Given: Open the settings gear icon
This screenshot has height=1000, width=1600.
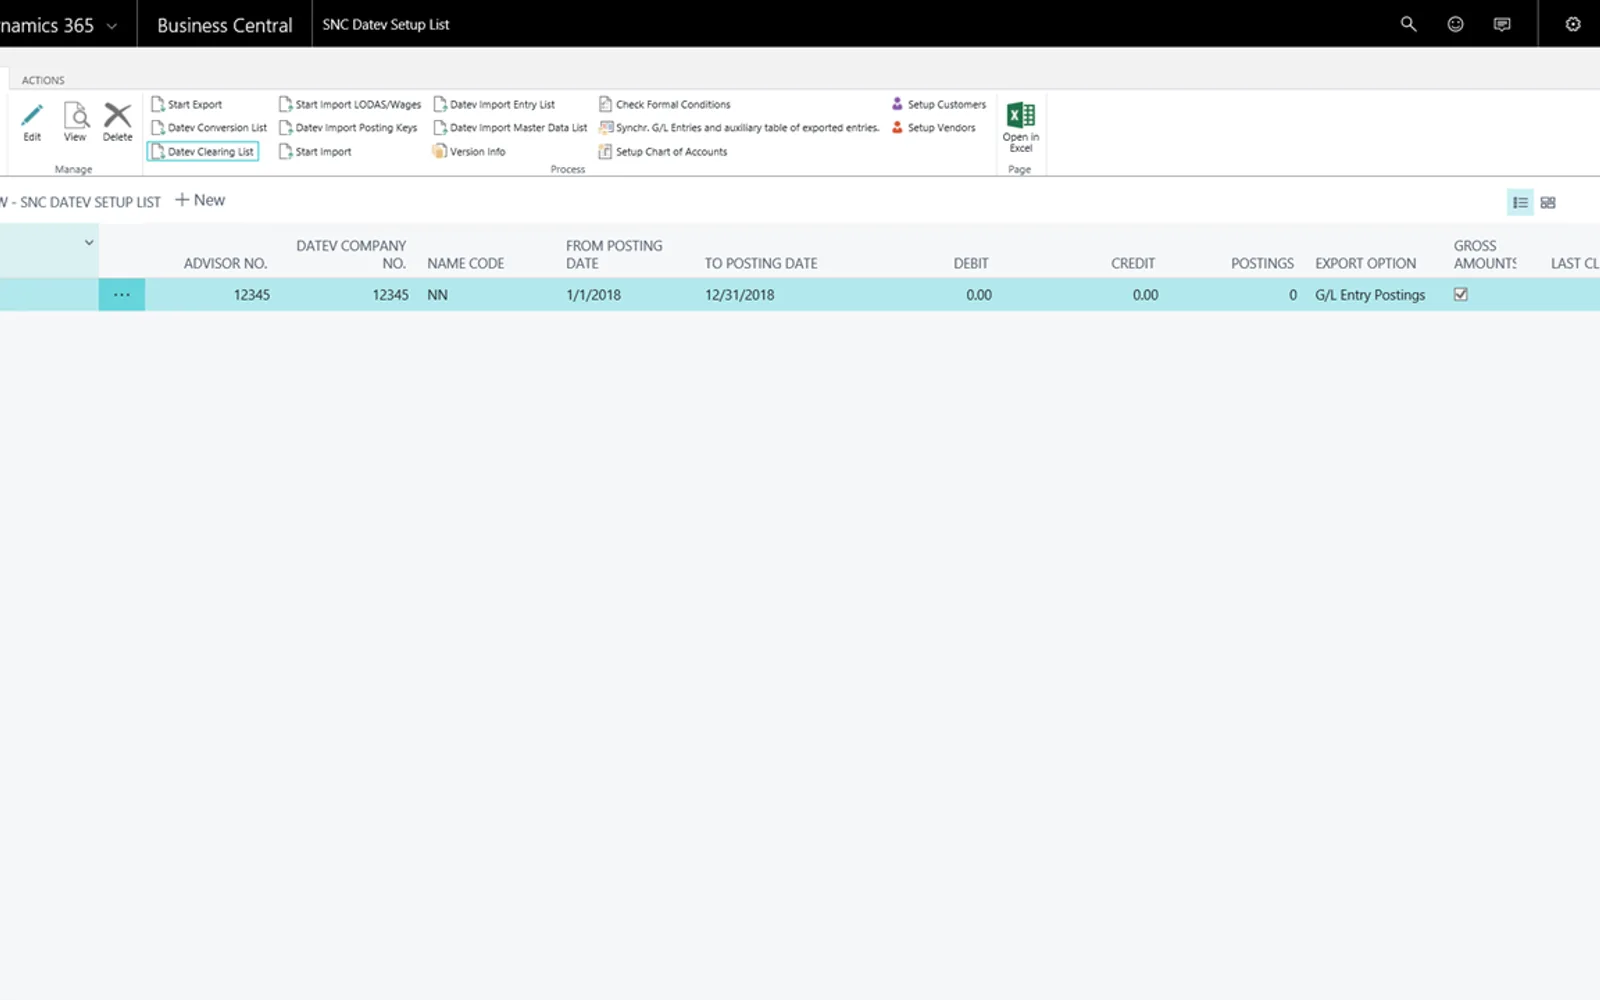Looking at the screenshot, I should pyautogui.click(x=1573, y=24).
